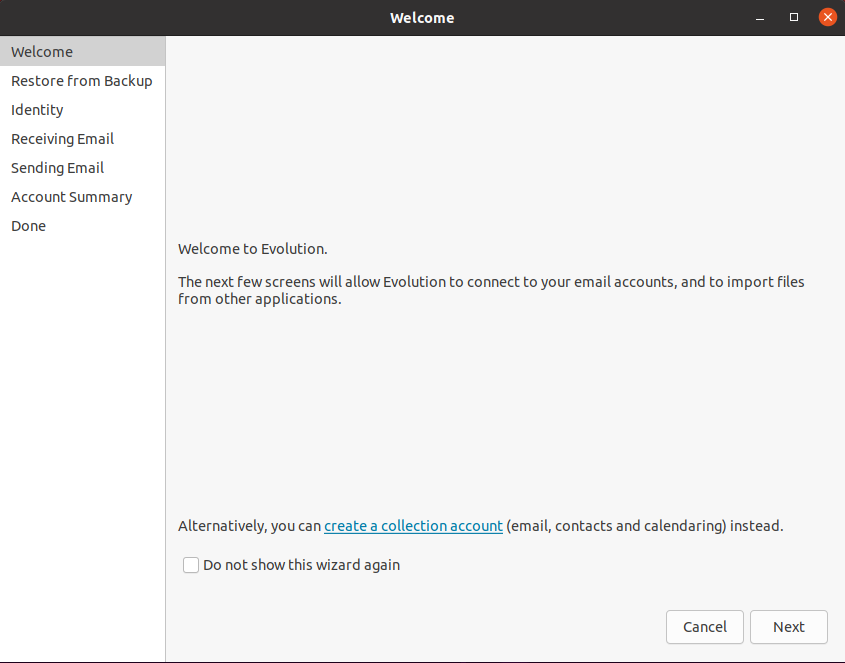Screen dimensions: 845x663
Task: Close the Welcome wizard with the orange X
Action: pyautogui.click(x=827, y=17)
